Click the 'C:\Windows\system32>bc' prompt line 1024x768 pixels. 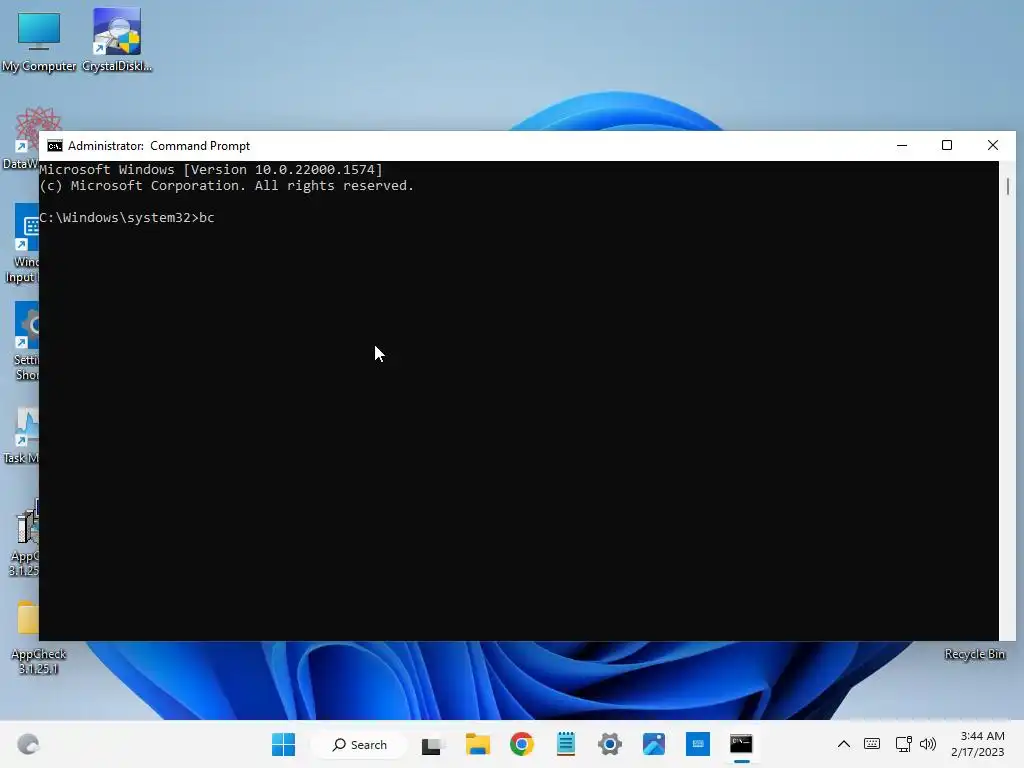pyautogui.click(x=127, y=217)
